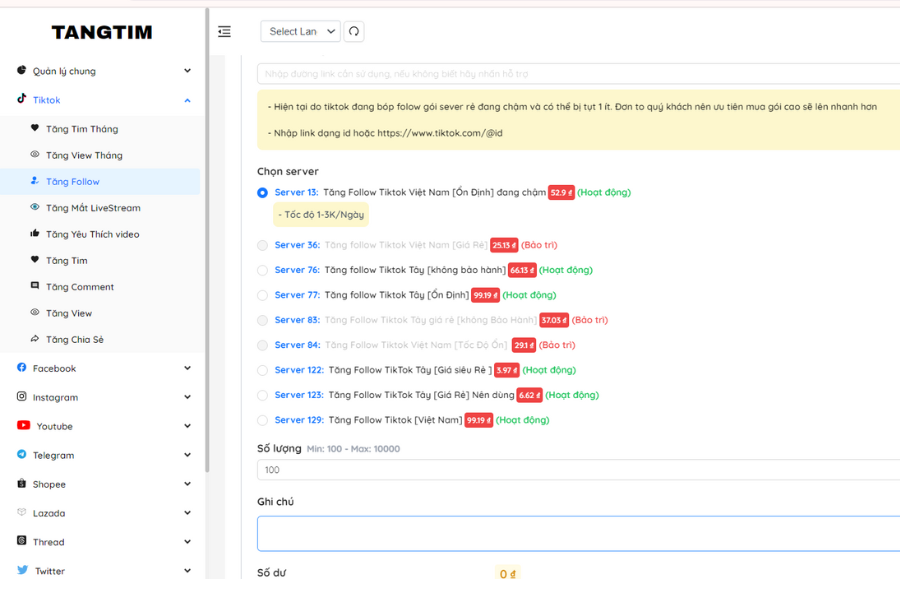Click eye icon beside Tăng Mắt LiveStream
Viewport: 900px width, 600px height.
35,207
